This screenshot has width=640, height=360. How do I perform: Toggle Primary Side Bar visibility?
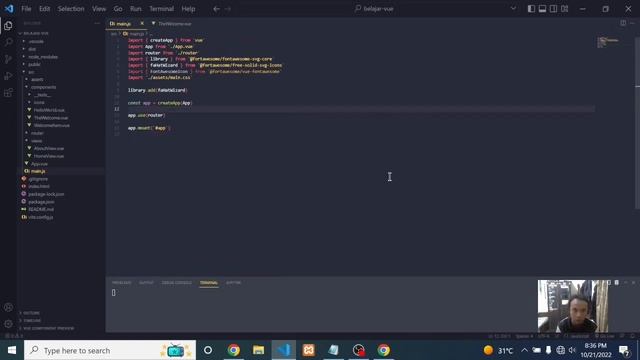[531, 9]
